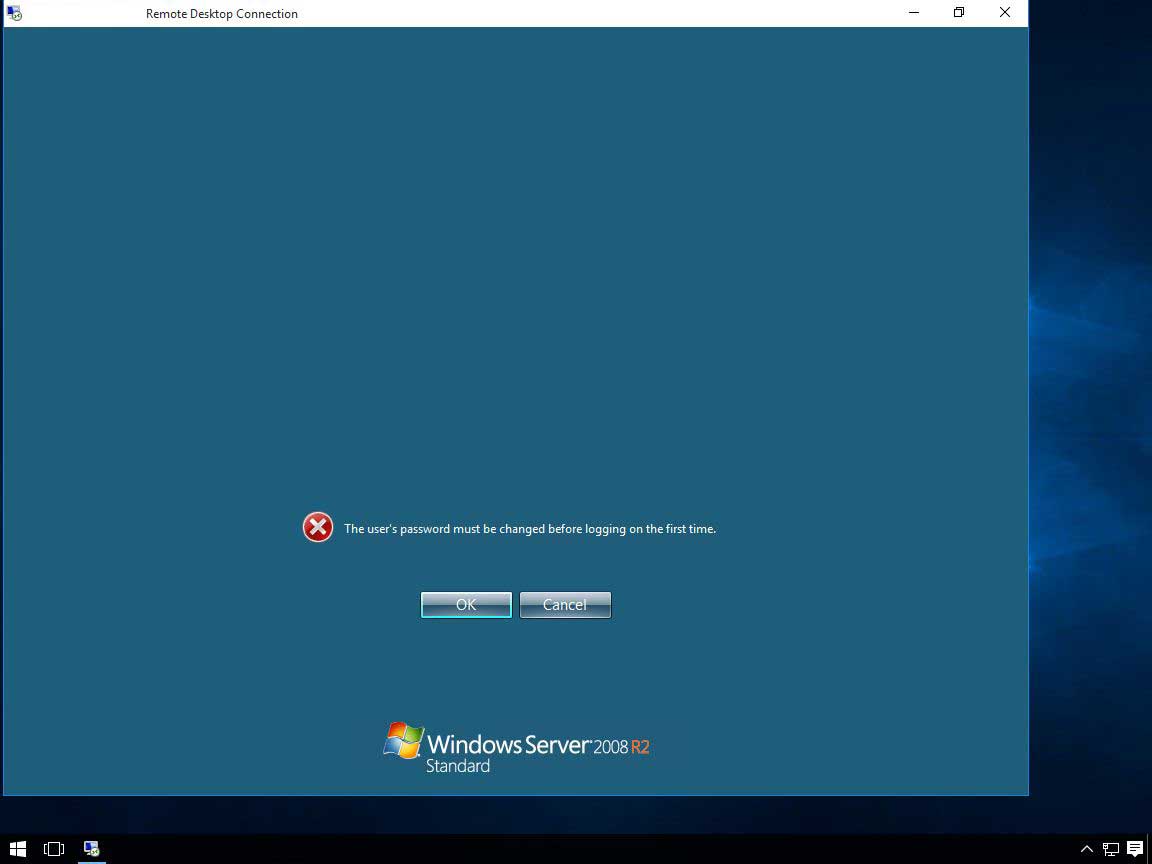Viewport: 1152px width, 864px height.
Task: Open the Action Center notifications icon
Action: 1135,849
